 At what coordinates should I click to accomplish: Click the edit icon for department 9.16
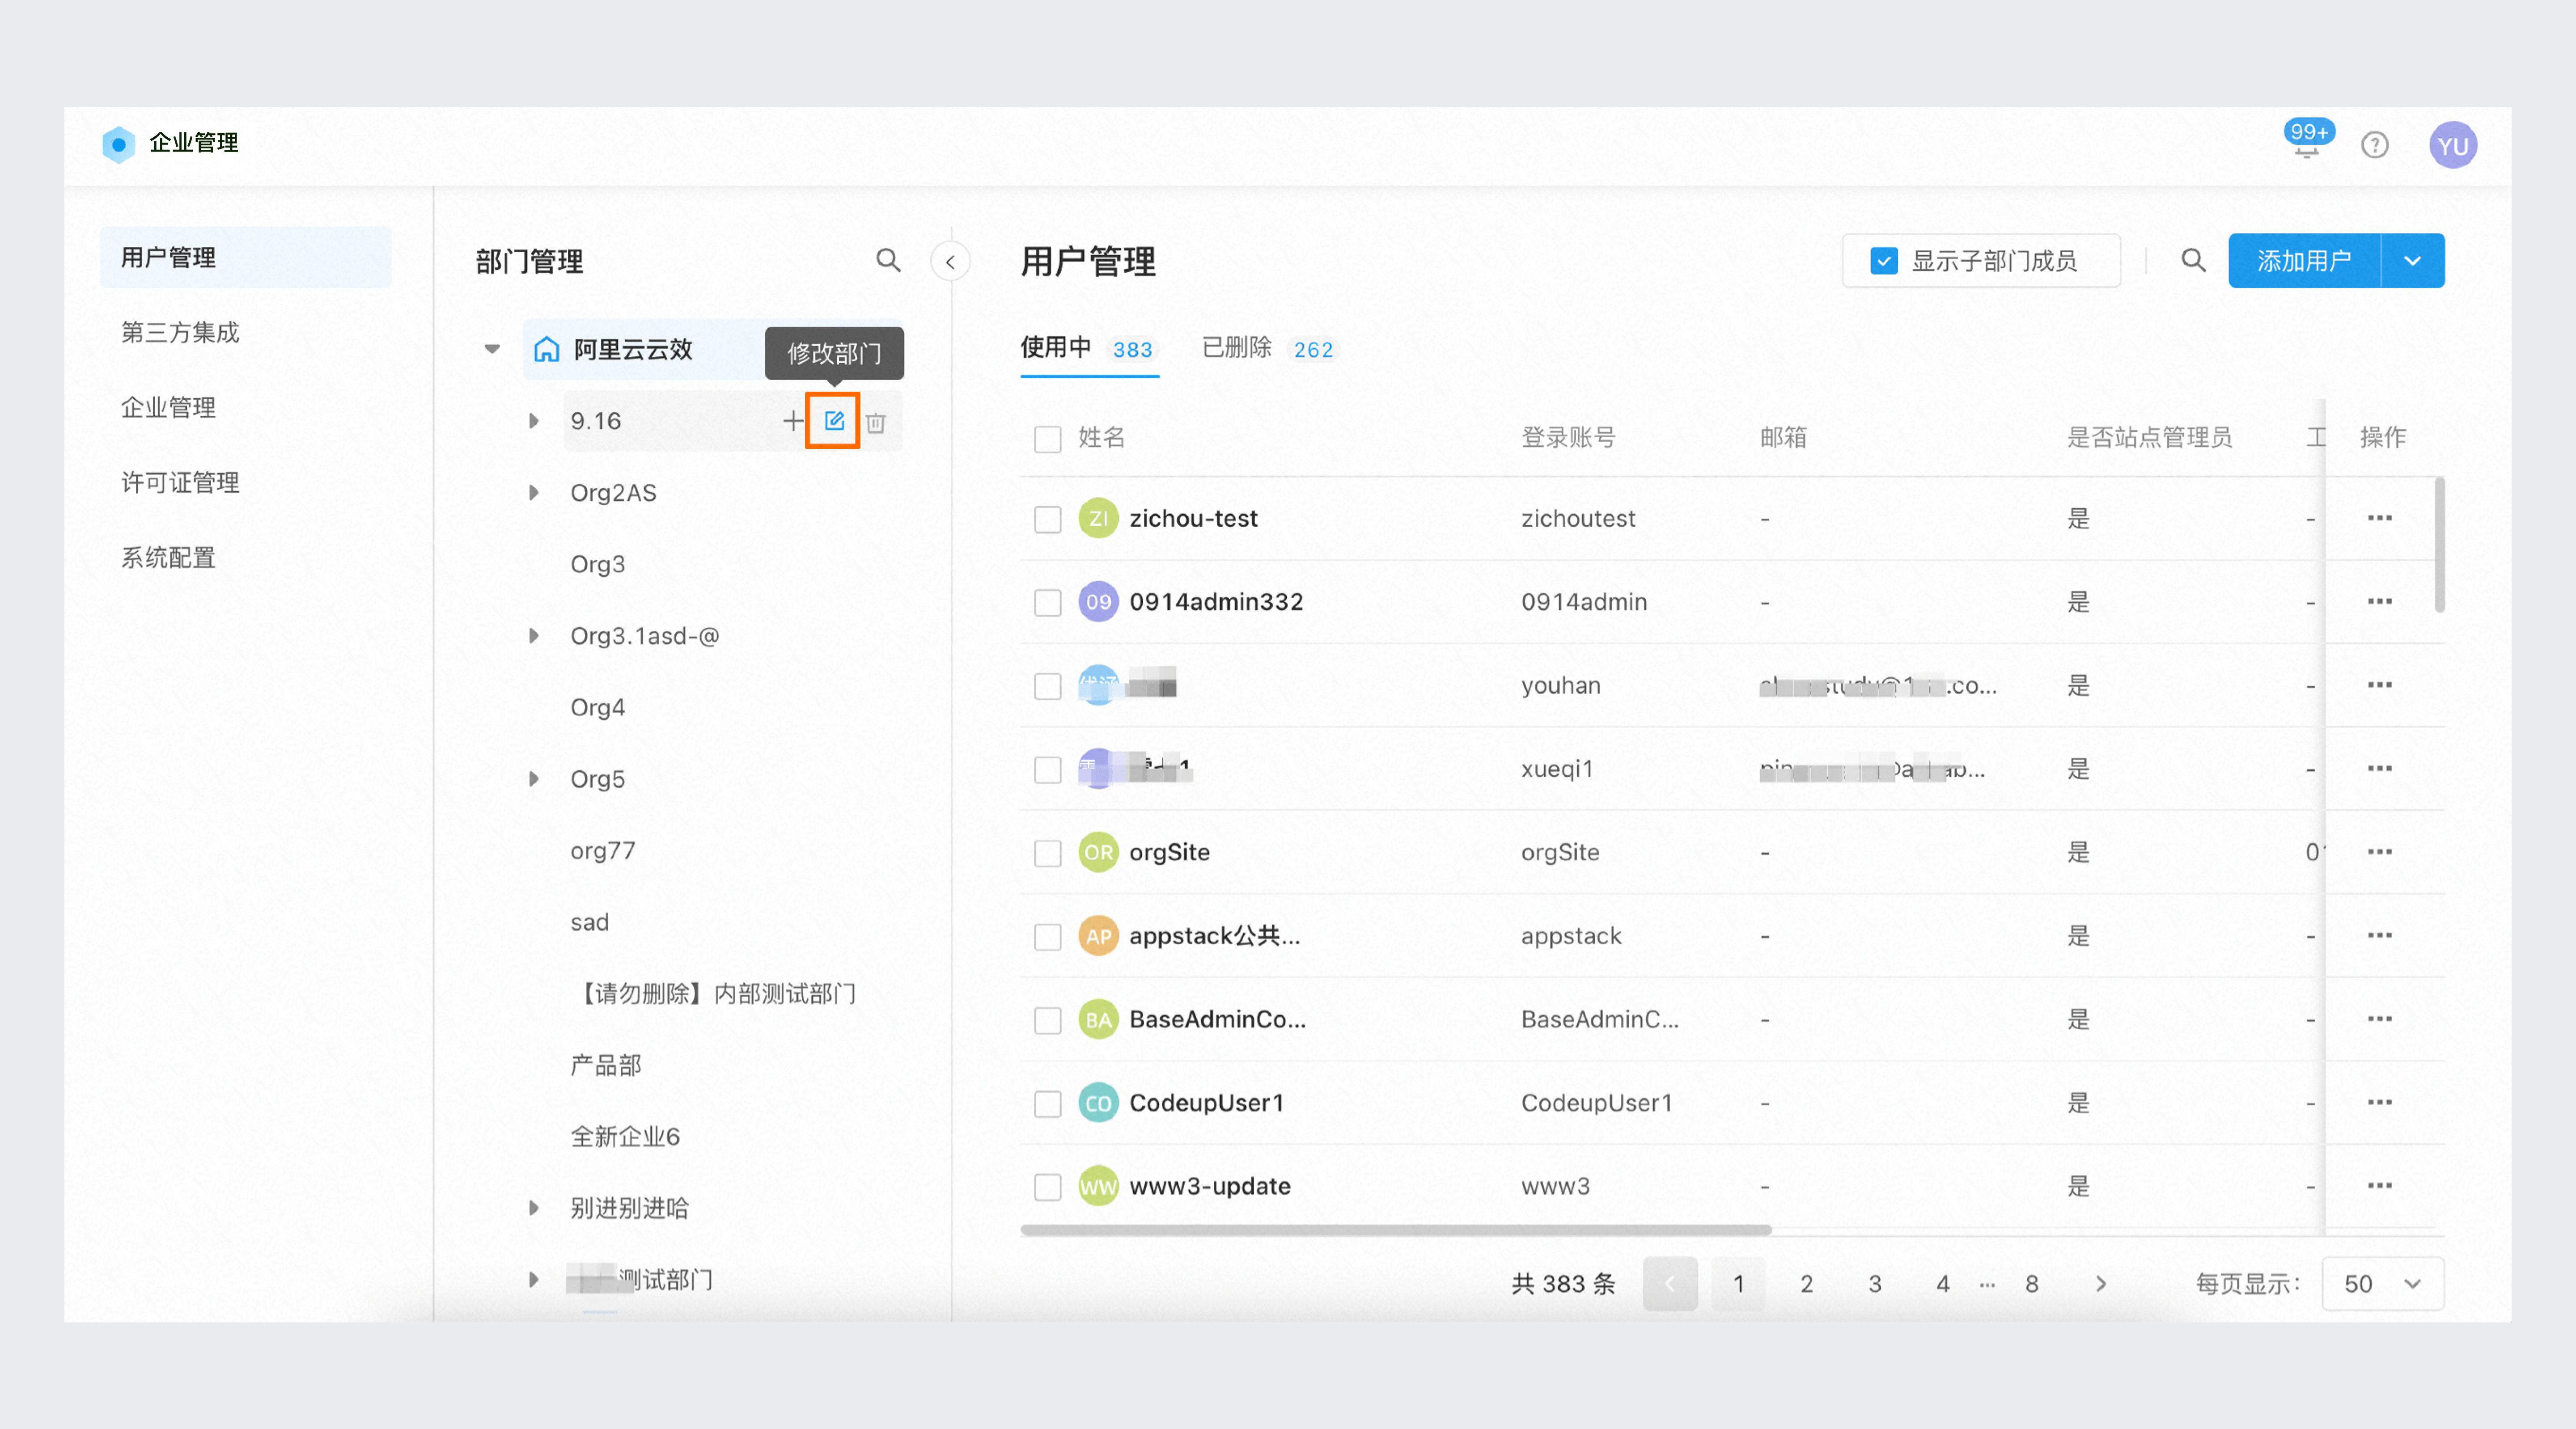pyautogui.click(x=833, y=421)
